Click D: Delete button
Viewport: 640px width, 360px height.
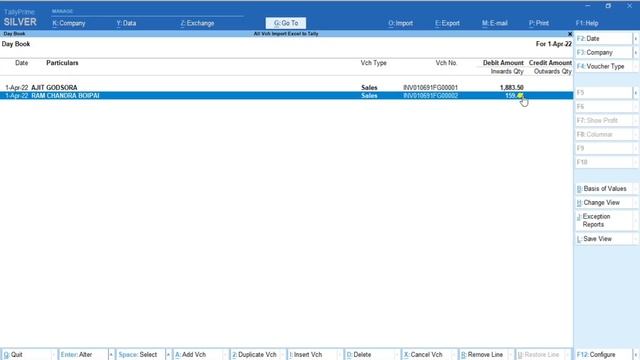369,355
